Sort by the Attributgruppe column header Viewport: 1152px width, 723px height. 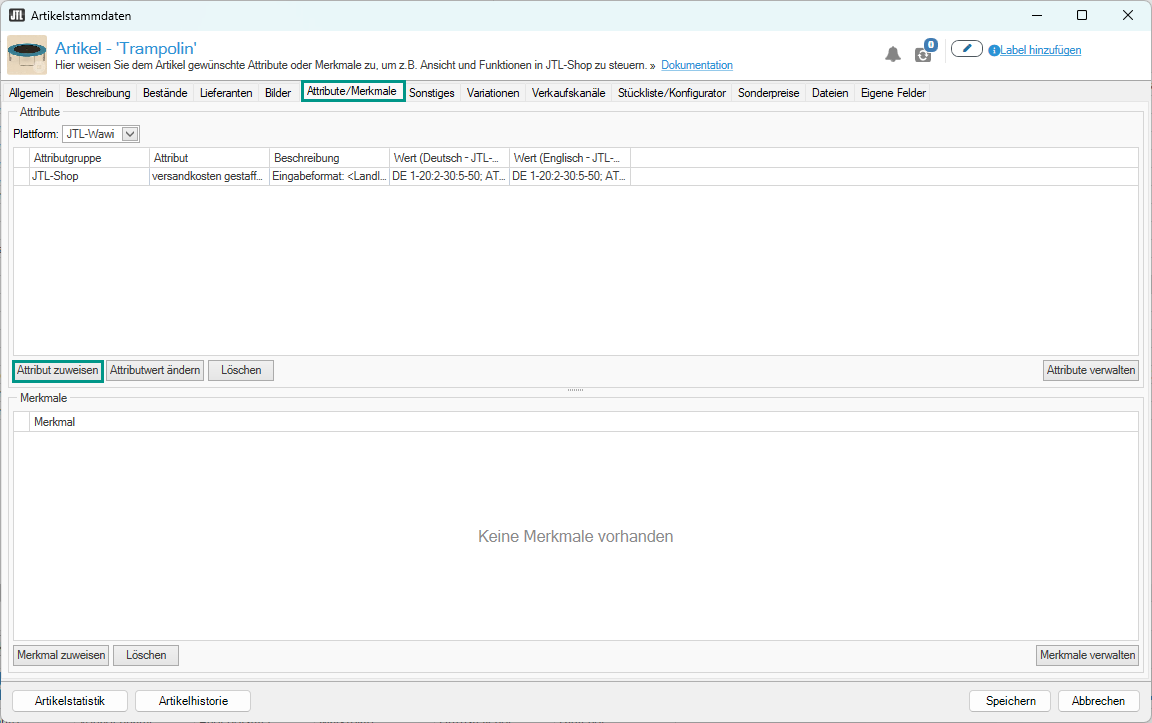click(90, 158)
